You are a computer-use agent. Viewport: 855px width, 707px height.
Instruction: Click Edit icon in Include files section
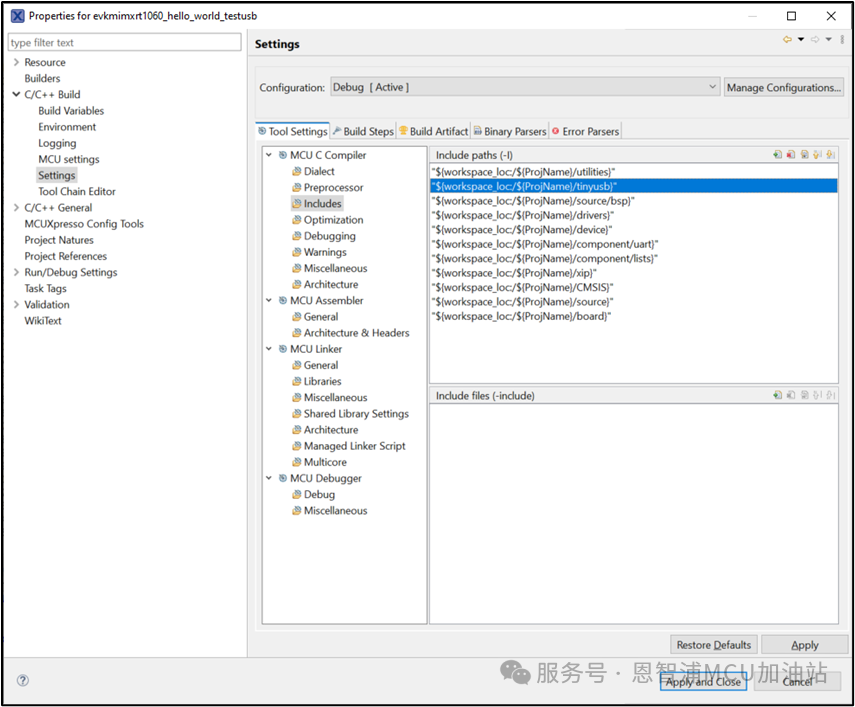pos(804,395)
